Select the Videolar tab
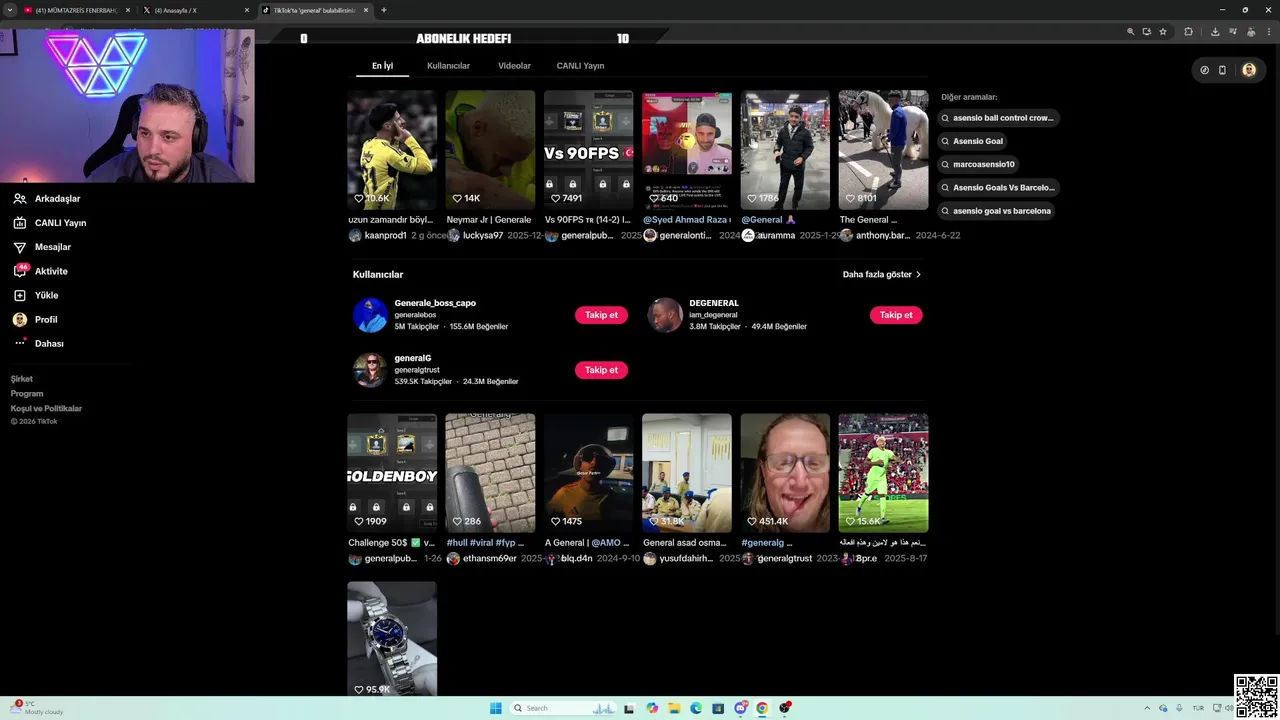This screenshot has height=720, width=1280. point(514,66)
